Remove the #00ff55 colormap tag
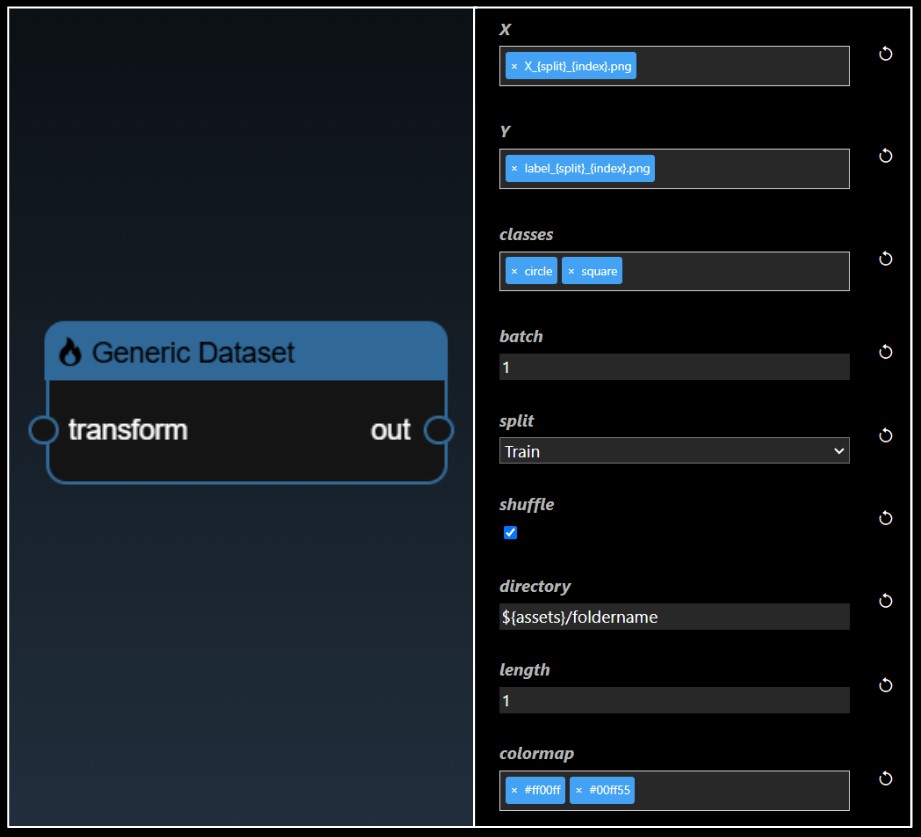Image resolution: width=921 pixels, height=837 pixels. click(x=579, y=790)
